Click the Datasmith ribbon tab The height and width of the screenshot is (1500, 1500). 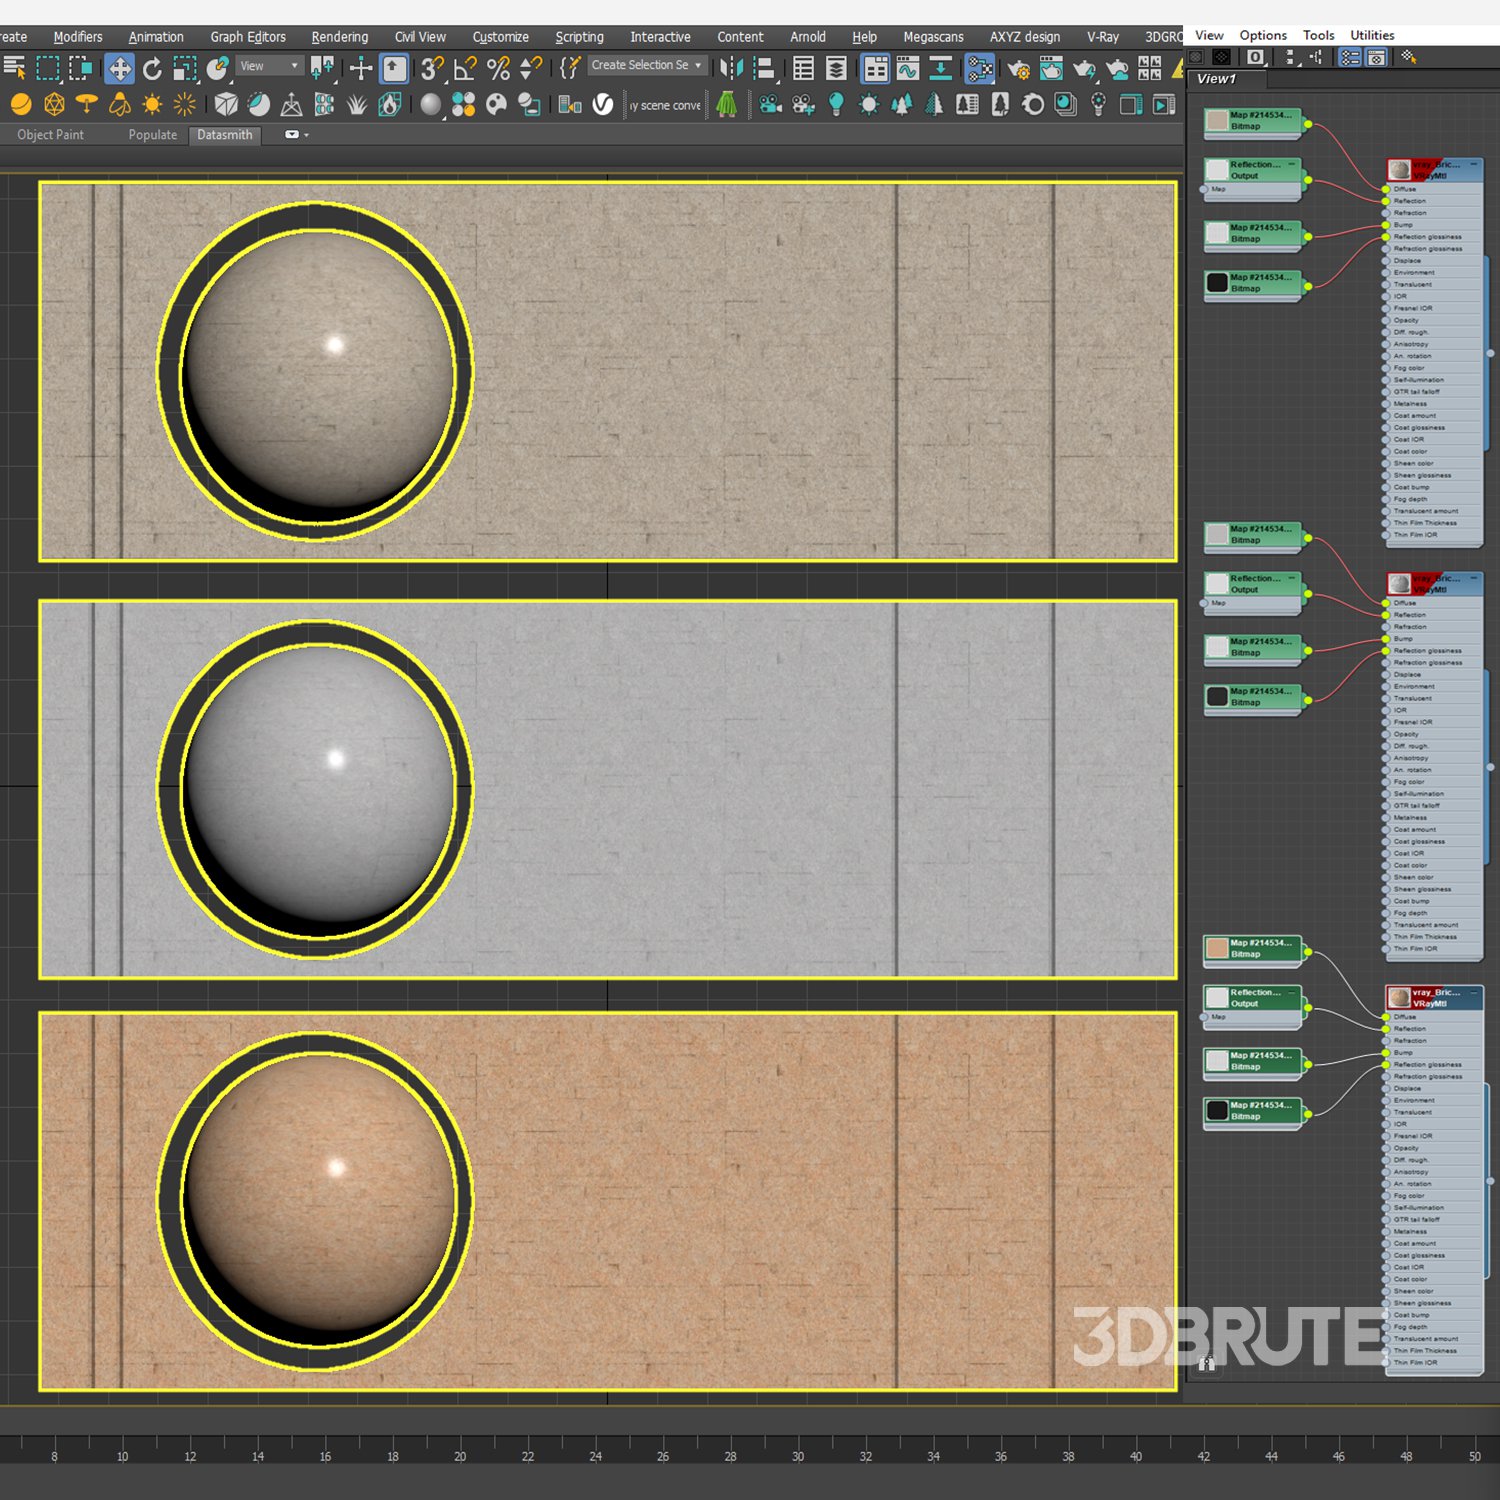(224, 135)
